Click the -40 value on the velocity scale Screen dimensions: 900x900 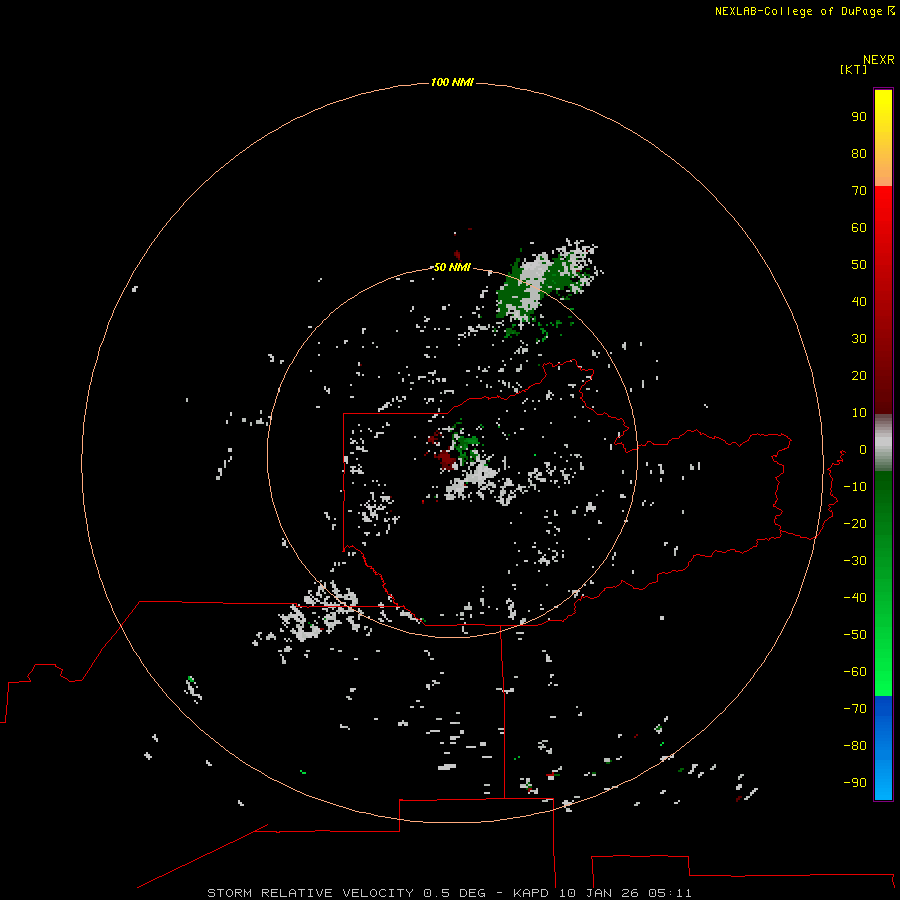click(x=855, y=598)
